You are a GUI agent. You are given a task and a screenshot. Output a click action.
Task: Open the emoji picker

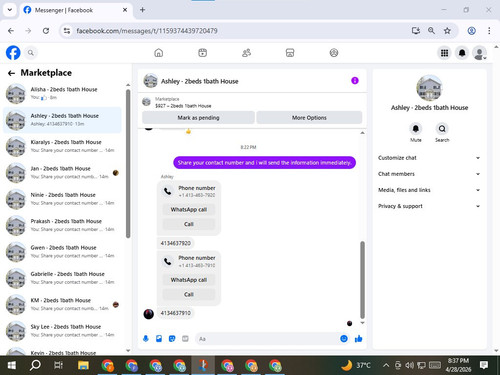[344, 339]
